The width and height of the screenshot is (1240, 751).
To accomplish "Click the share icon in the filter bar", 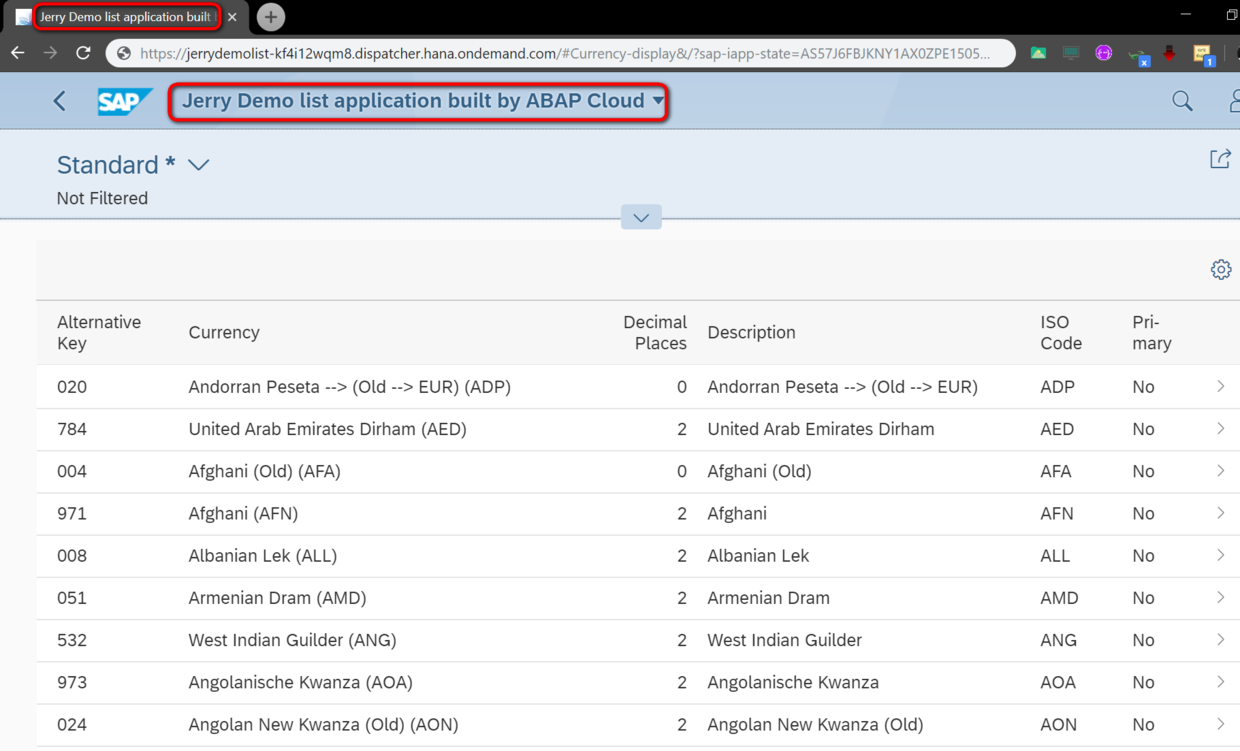I will click(1220, 159).
